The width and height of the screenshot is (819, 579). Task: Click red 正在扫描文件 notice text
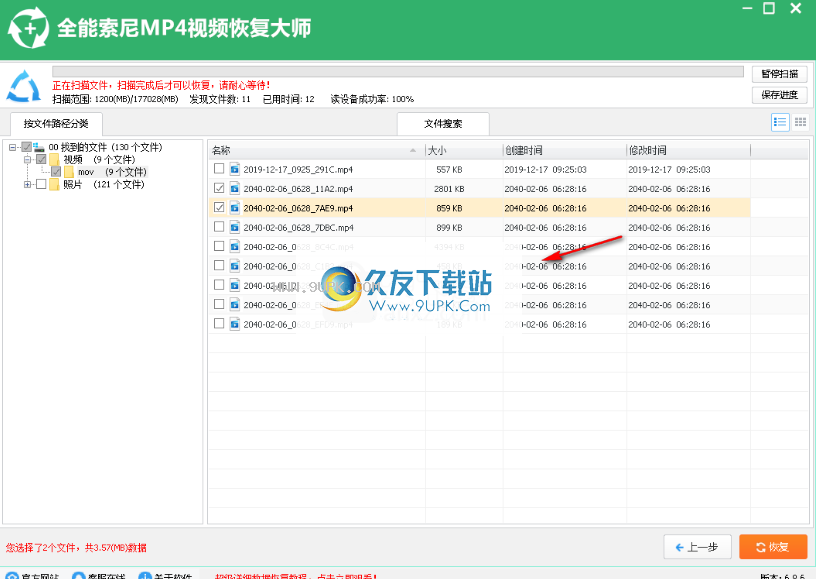(161, 85)
